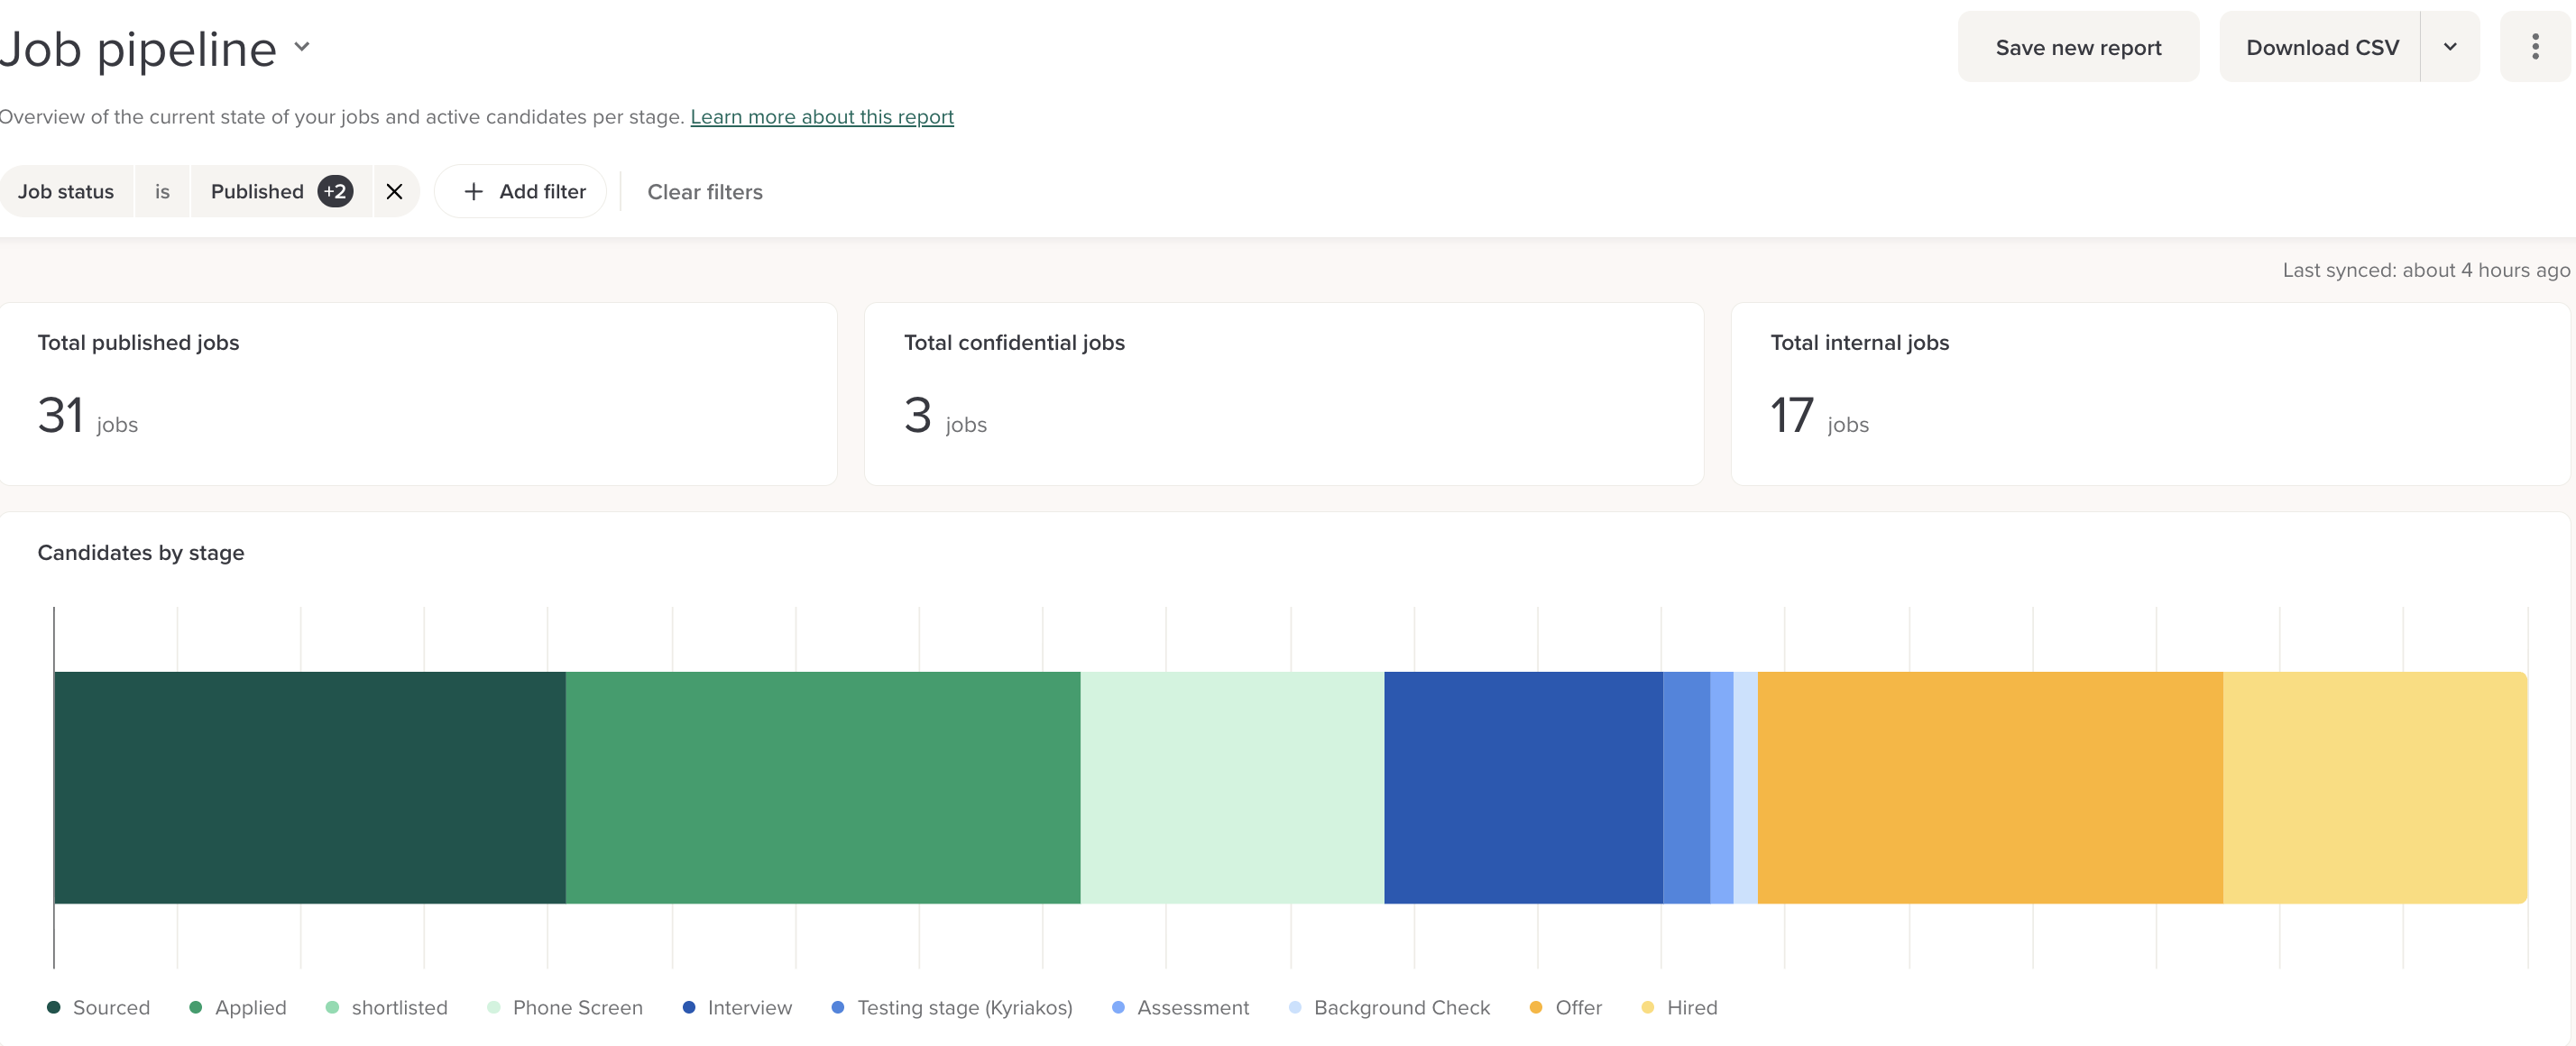
Task: Toggle Testing stage (Kyriakos) legend item
Action: coord(952,1007)
